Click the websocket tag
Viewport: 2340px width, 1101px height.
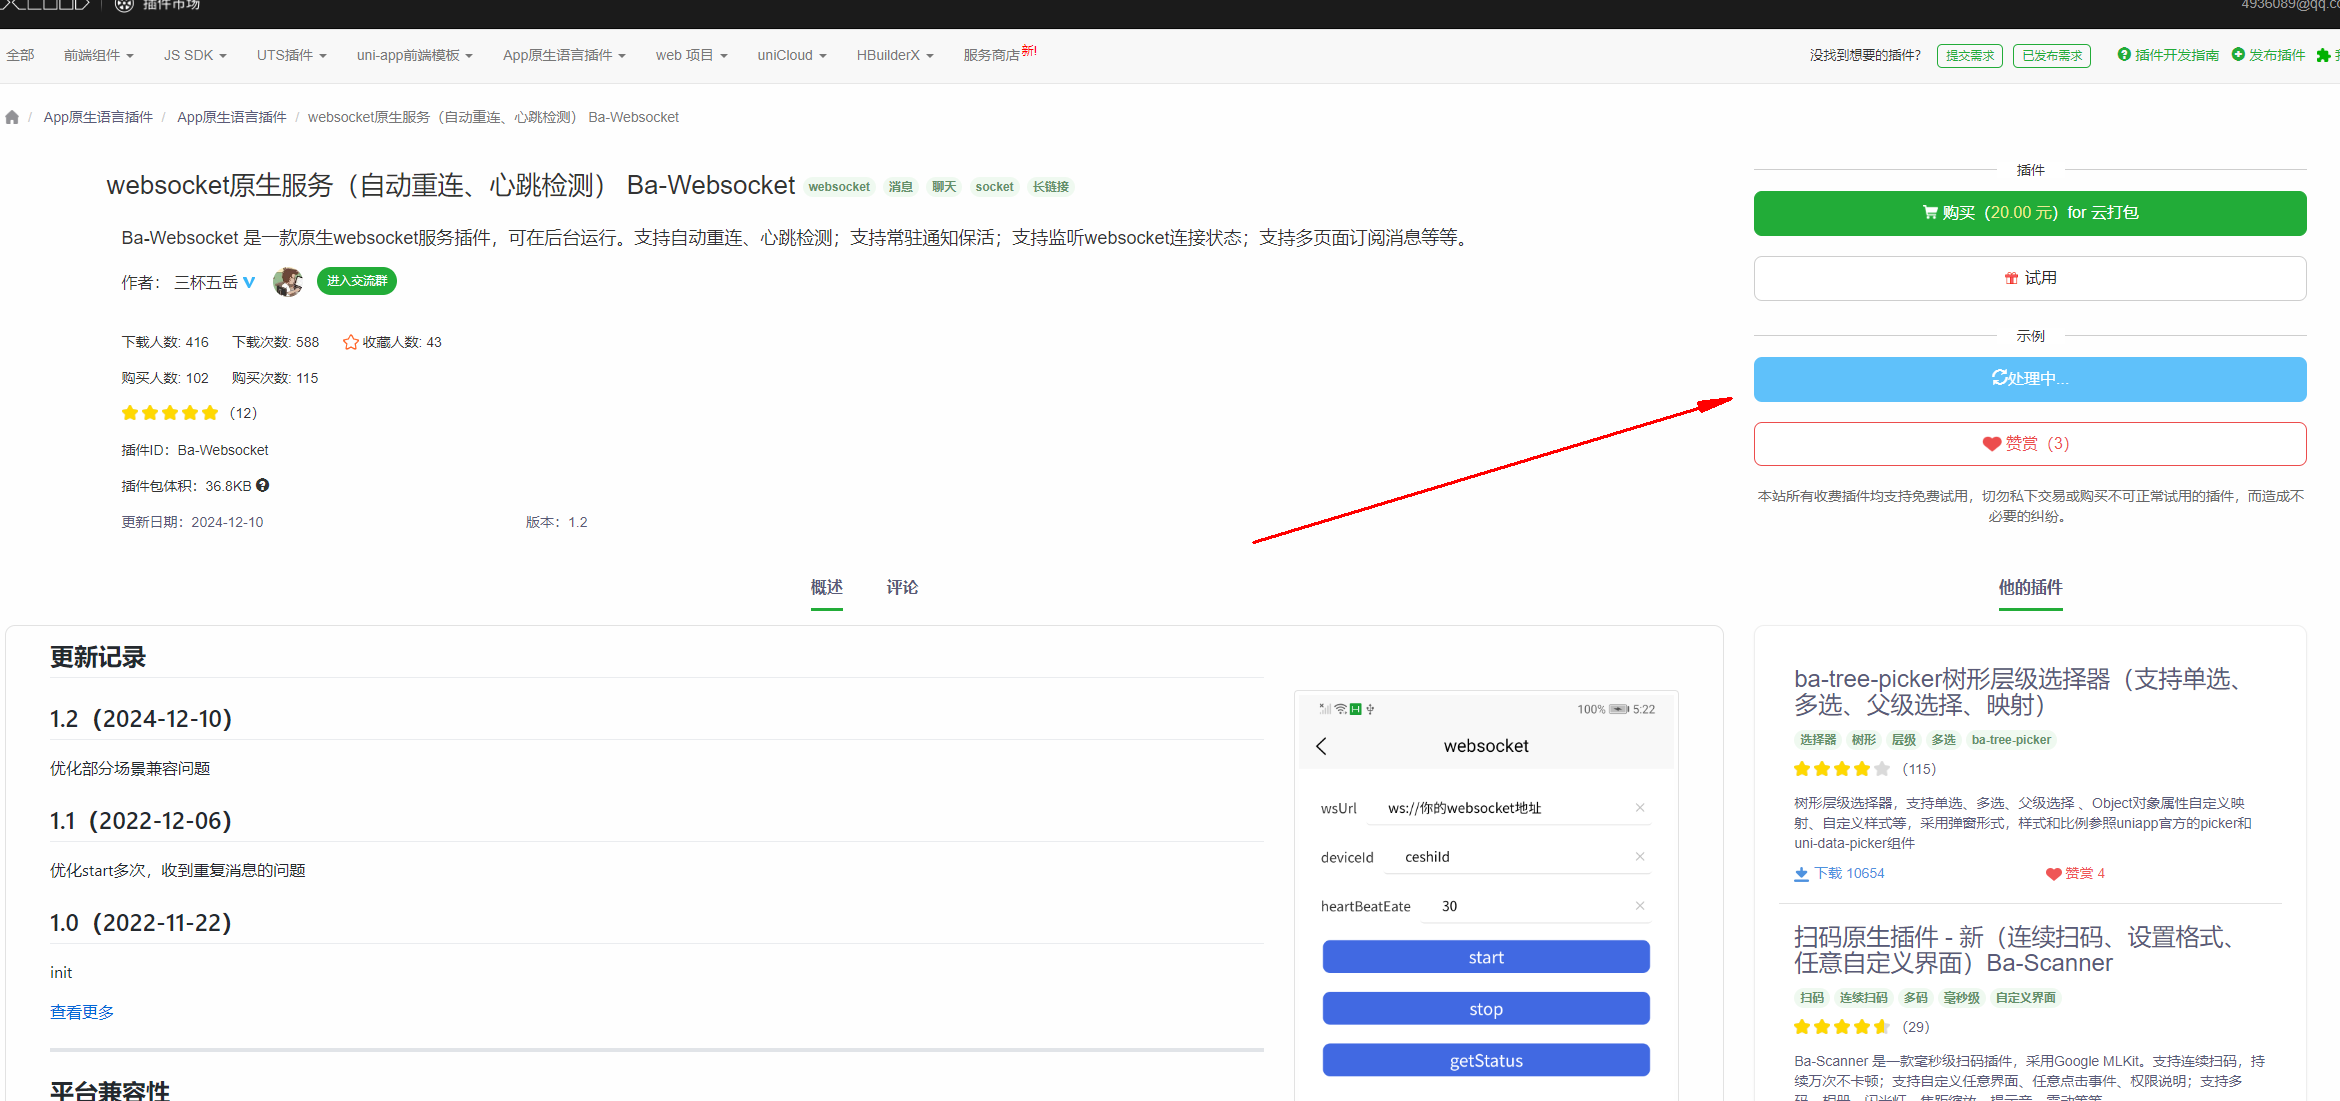[x=839, y=187]
